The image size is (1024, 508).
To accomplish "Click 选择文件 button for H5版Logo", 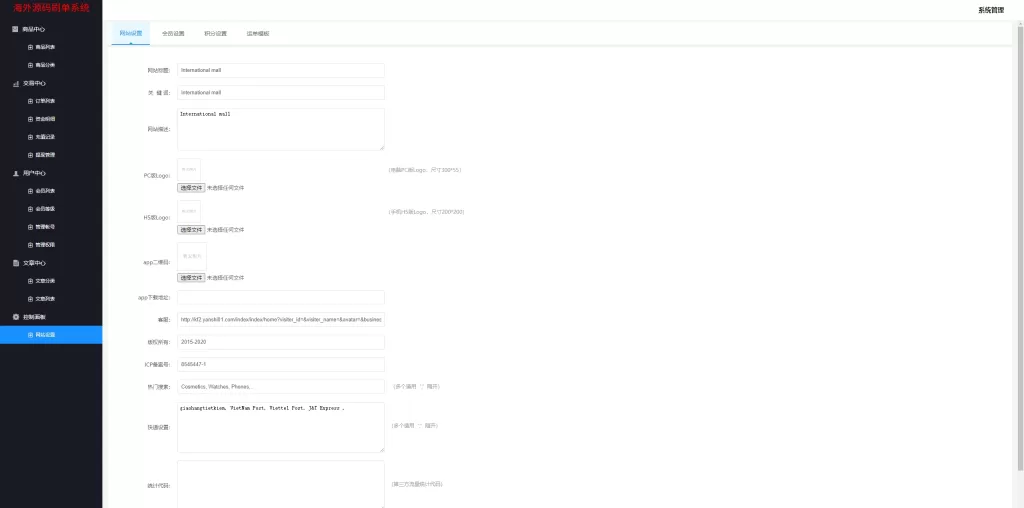I will tap(191, 230).
